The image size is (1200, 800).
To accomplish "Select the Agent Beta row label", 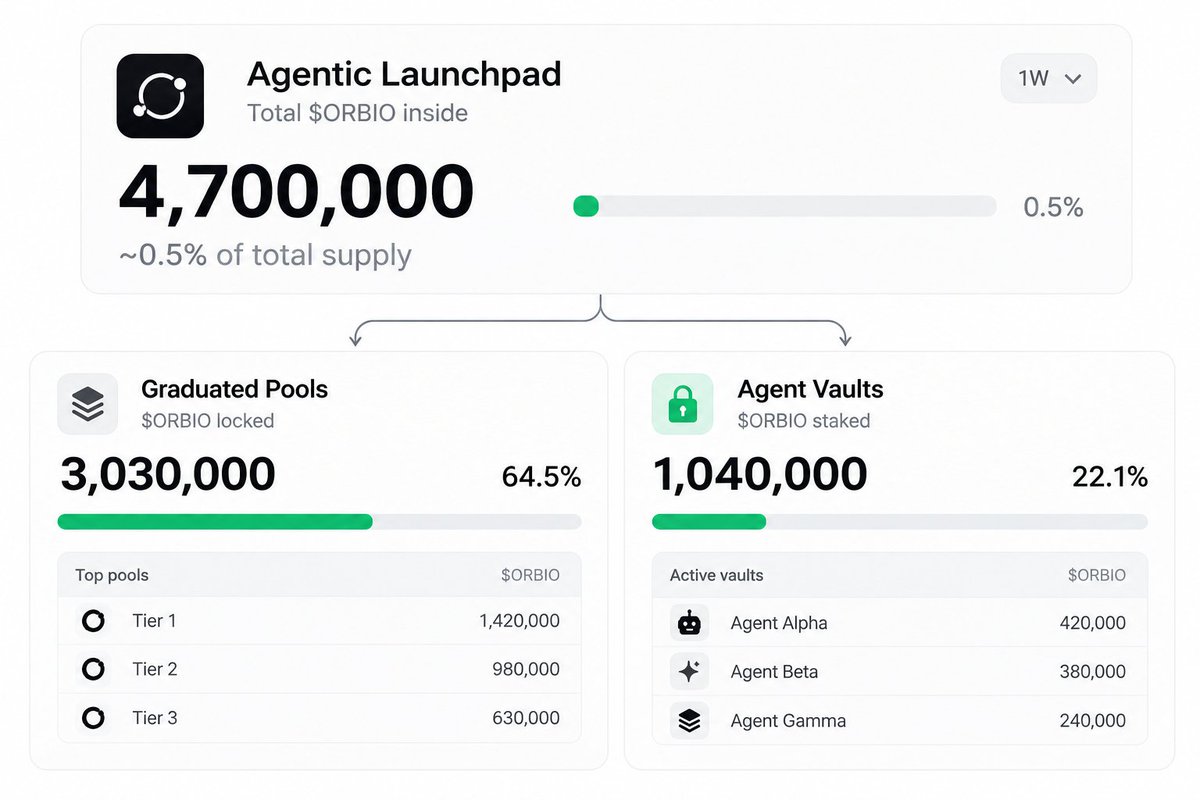I will pyautogui.click(x=774, y=671).
